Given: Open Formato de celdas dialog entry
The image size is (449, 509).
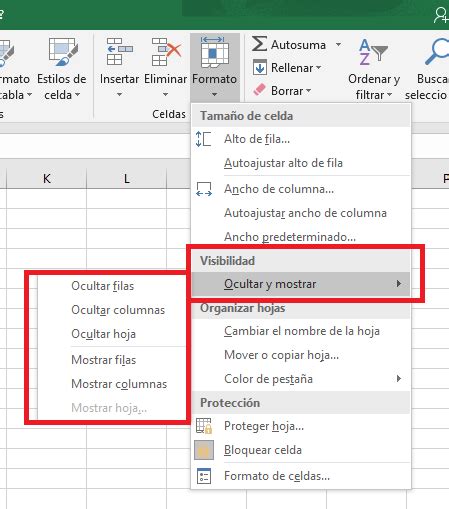Looking at the screenshot, I should (301, 476).
